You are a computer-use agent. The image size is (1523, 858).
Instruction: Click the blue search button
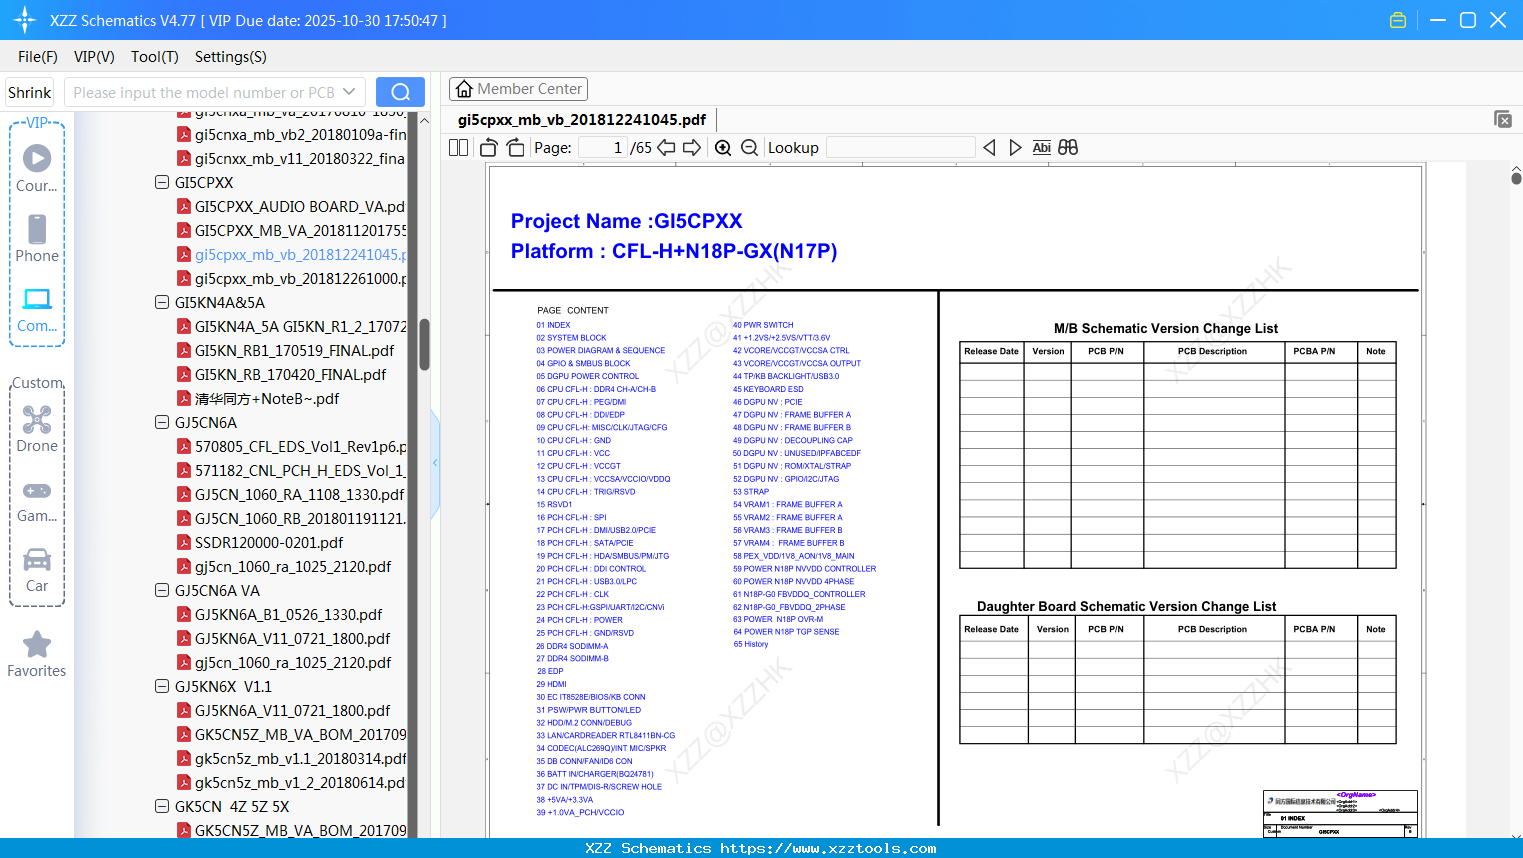[x=400, y=92]
